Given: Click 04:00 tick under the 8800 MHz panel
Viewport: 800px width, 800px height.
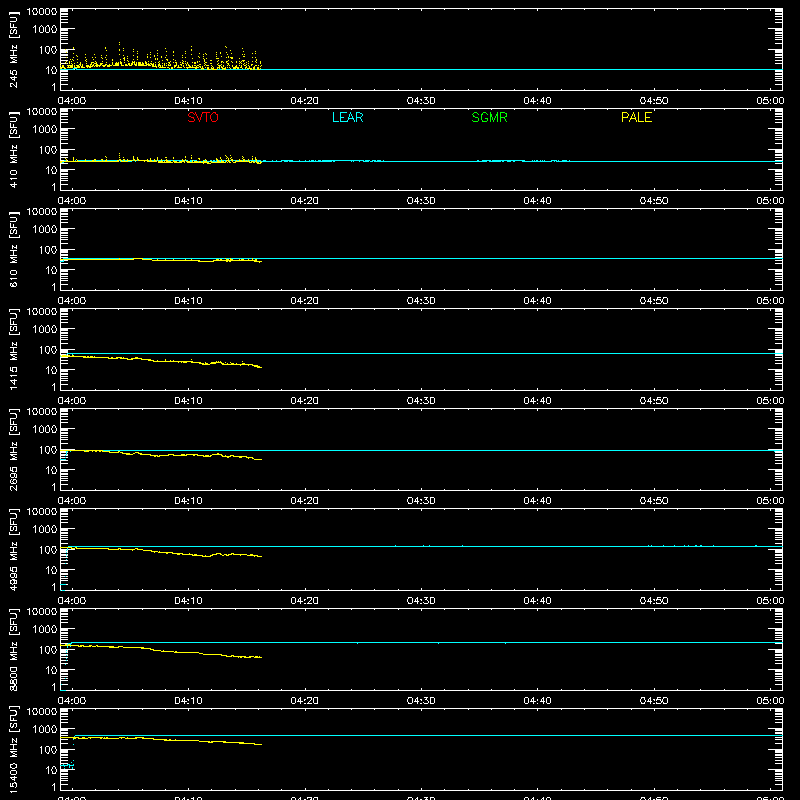Looking at the screenshot, I should (x=72, y=701).
